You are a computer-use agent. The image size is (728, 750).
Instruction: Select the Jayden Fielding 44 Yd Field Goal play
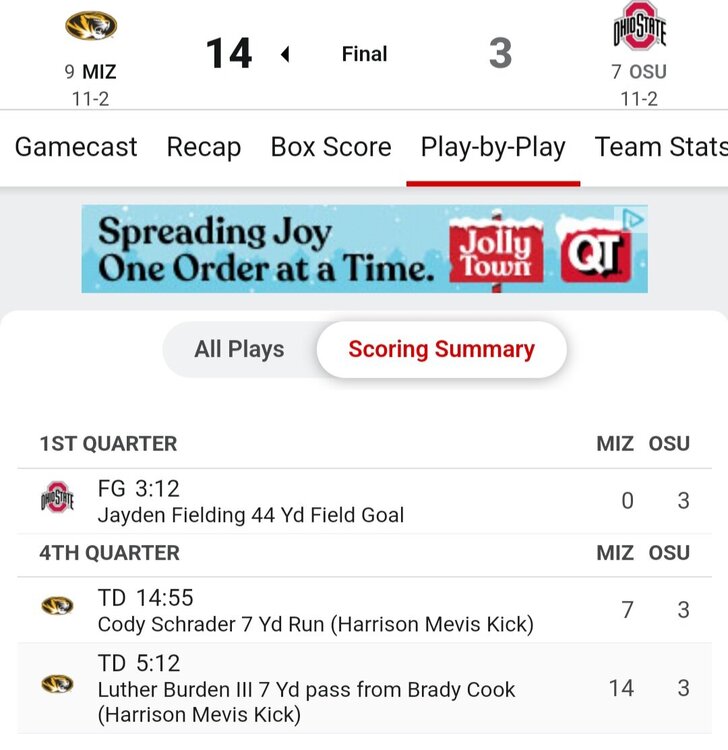251,515
